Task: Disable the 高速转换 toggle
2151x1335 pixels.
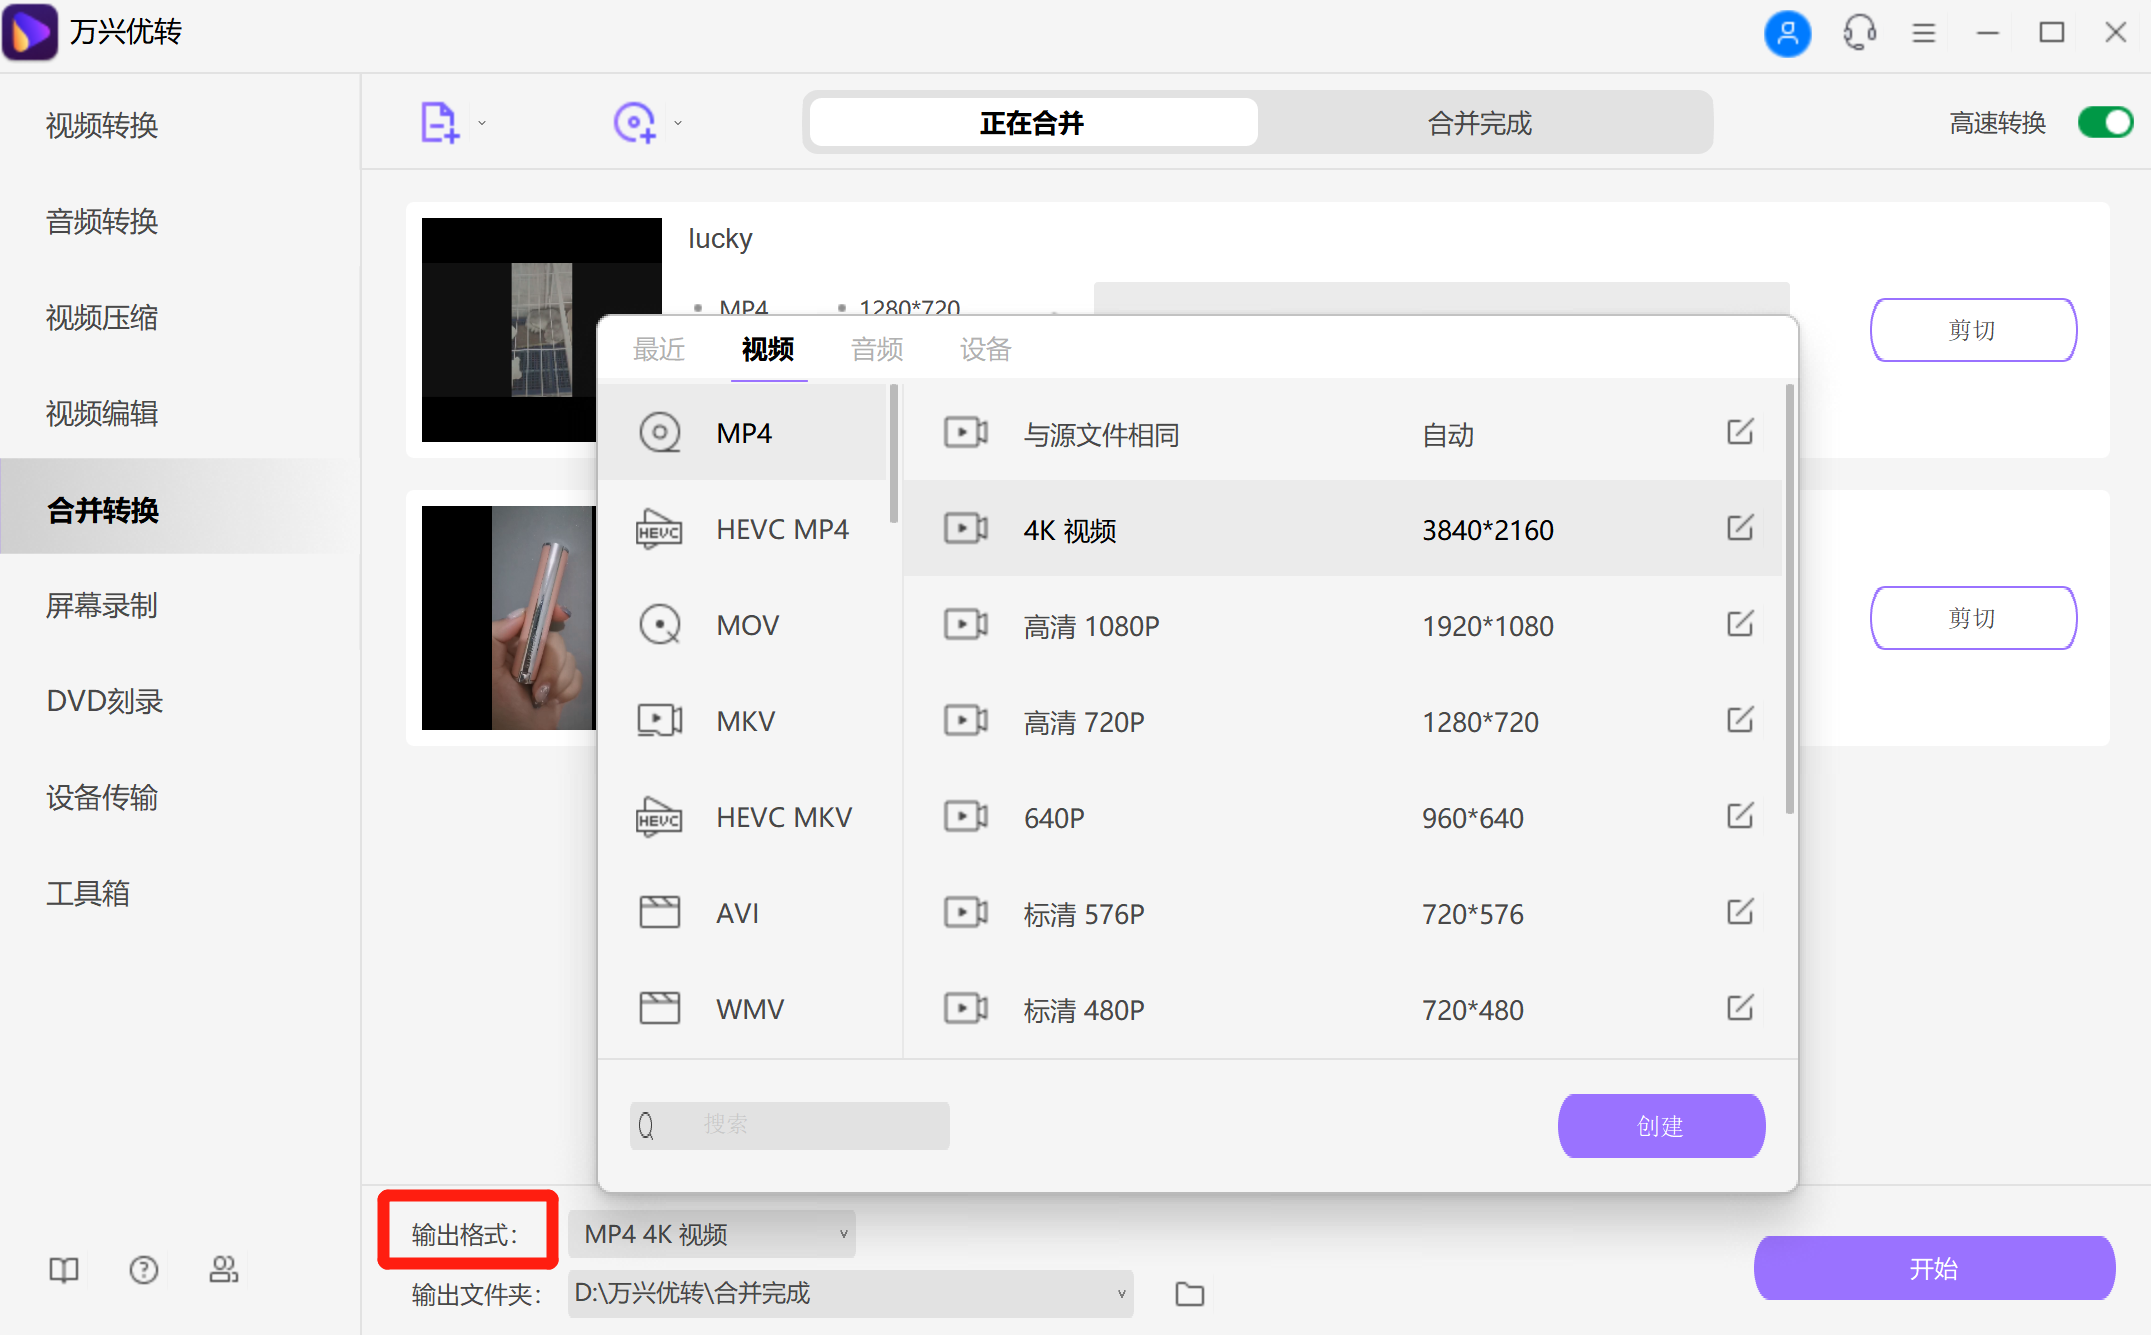Action: point(2105,122)
